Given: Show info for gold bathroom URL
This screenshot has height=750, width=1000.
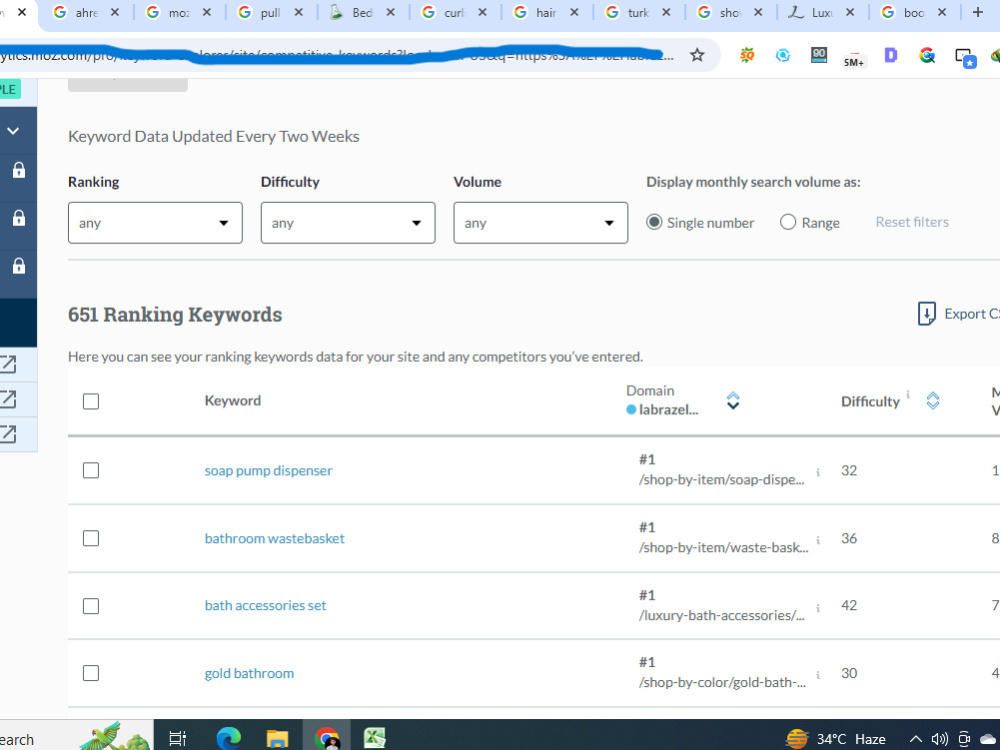Looking at the screenshot, I should (x=818, y=675).
